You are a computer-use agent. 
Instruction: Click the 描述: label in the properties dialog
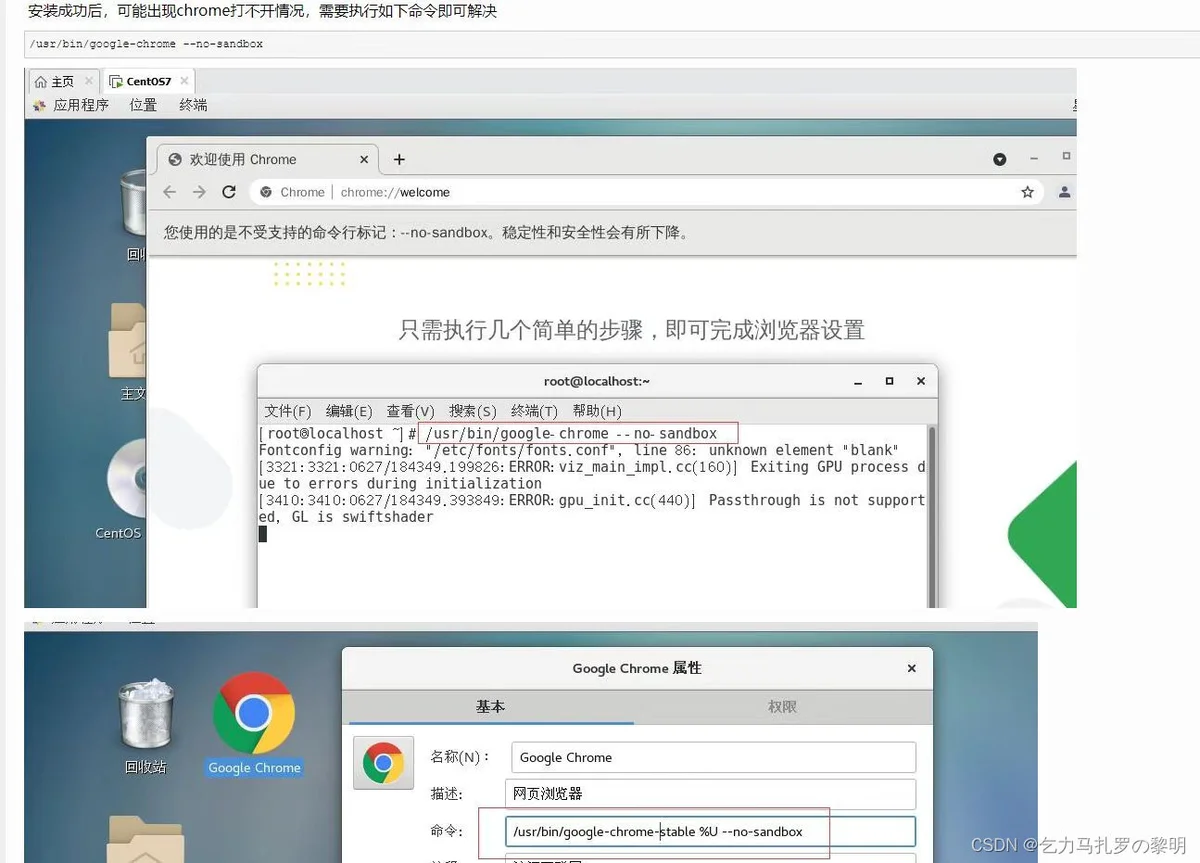pos(447,794)
